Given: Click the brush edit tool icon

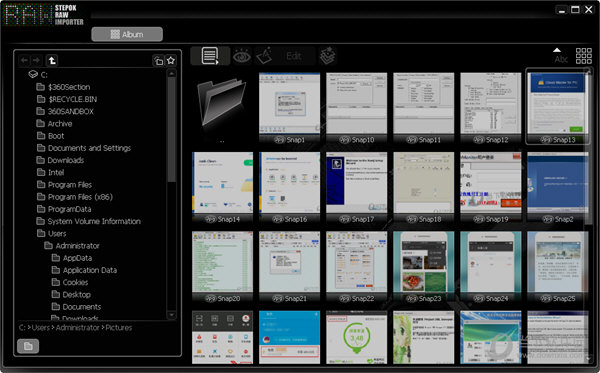Looking at the screenshot, I should [x=265, y=56].
